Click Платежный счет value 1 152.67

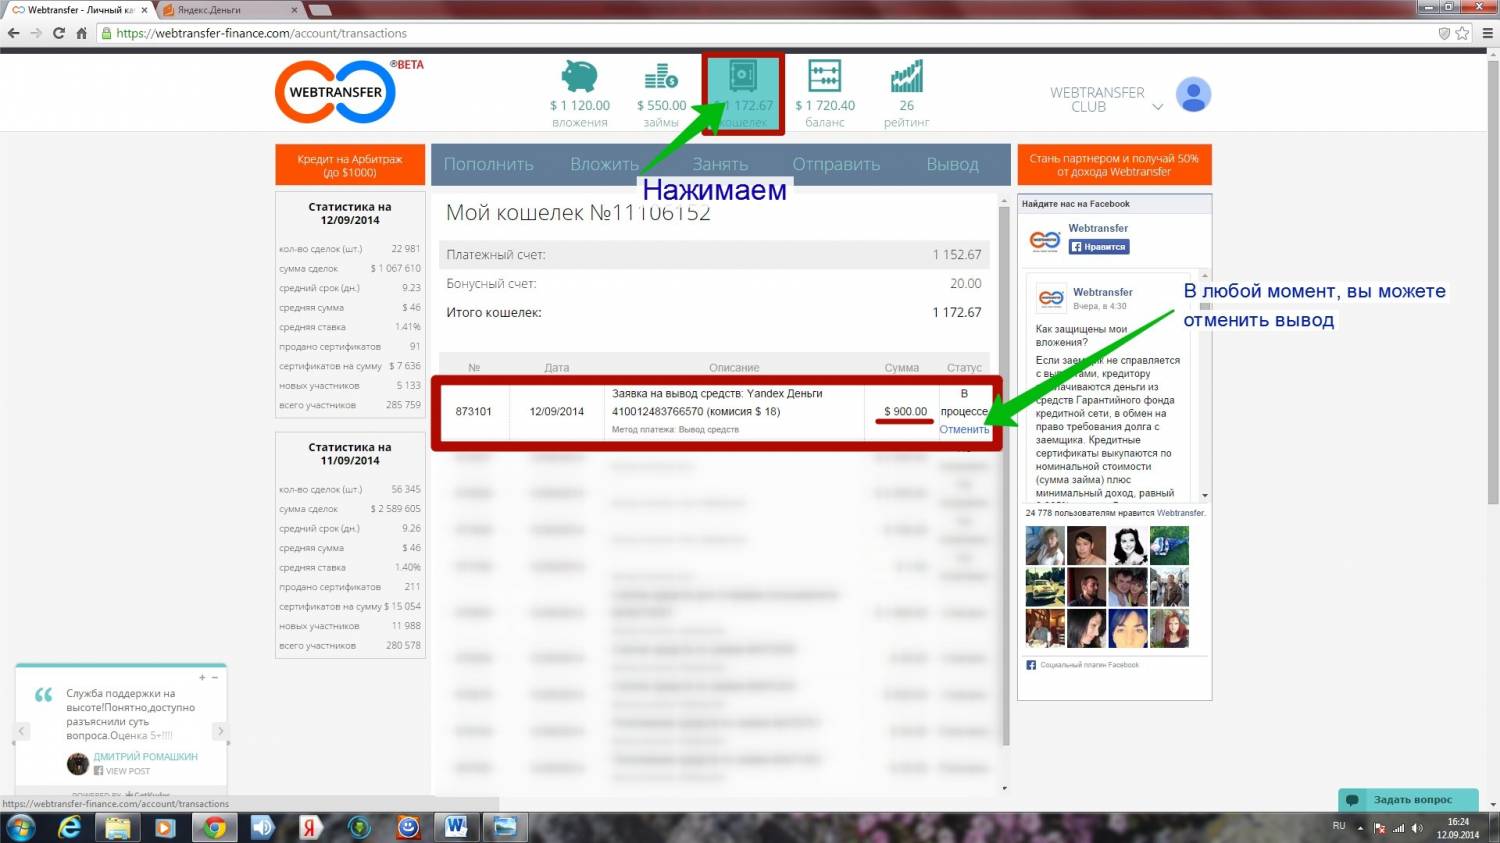[x=957, y=255]
